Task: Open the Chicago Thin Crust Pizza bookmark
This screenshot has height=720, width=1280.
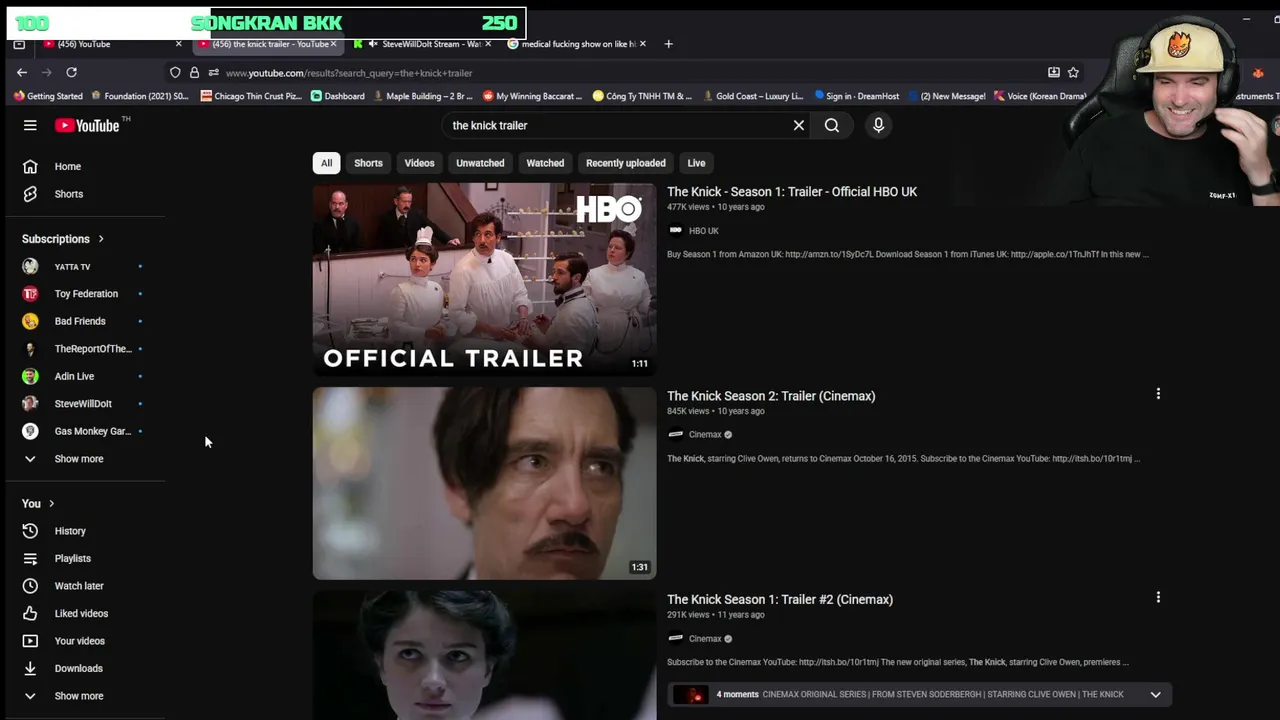Action: pos(251,96)
